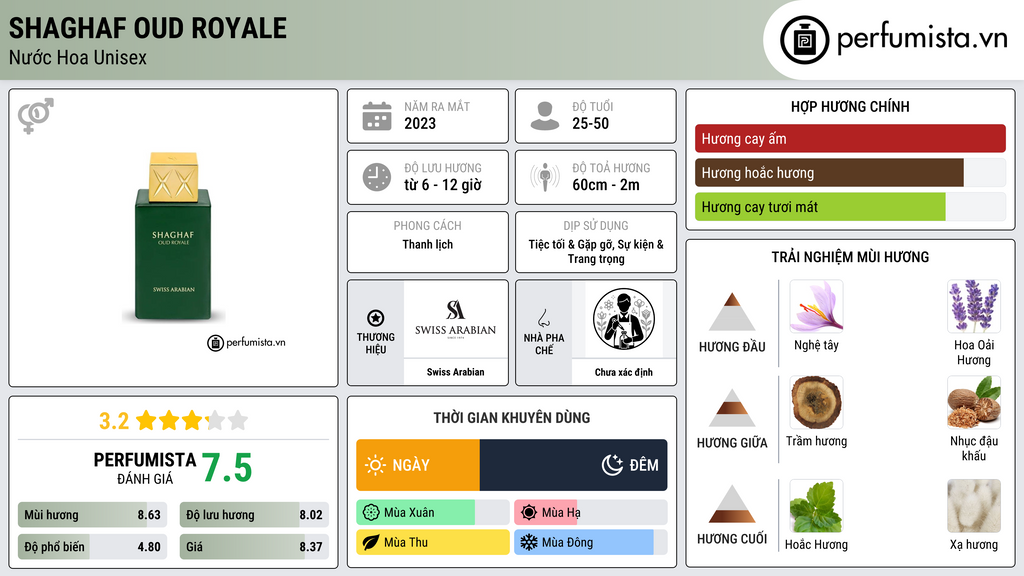Viewport: 1024px width, 576px height.
Task: Click the Mùi hương 8.63 rating bar
Action: (x=93, y=515)
